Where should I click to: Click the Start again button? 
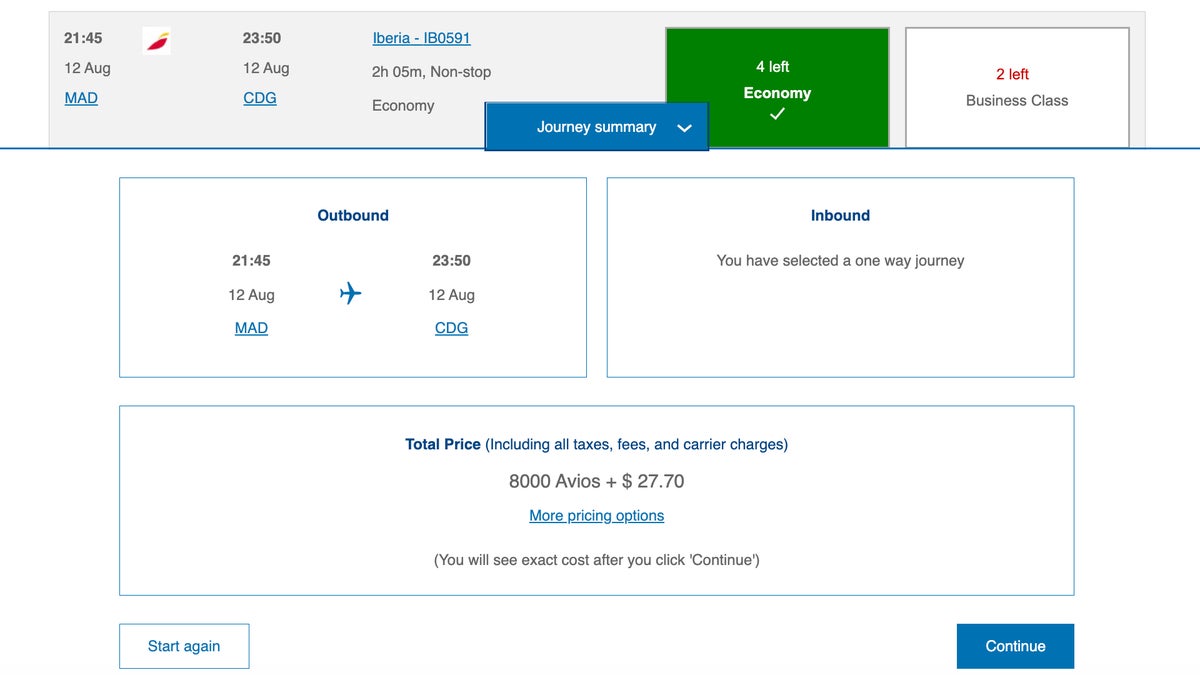(184, 646)
